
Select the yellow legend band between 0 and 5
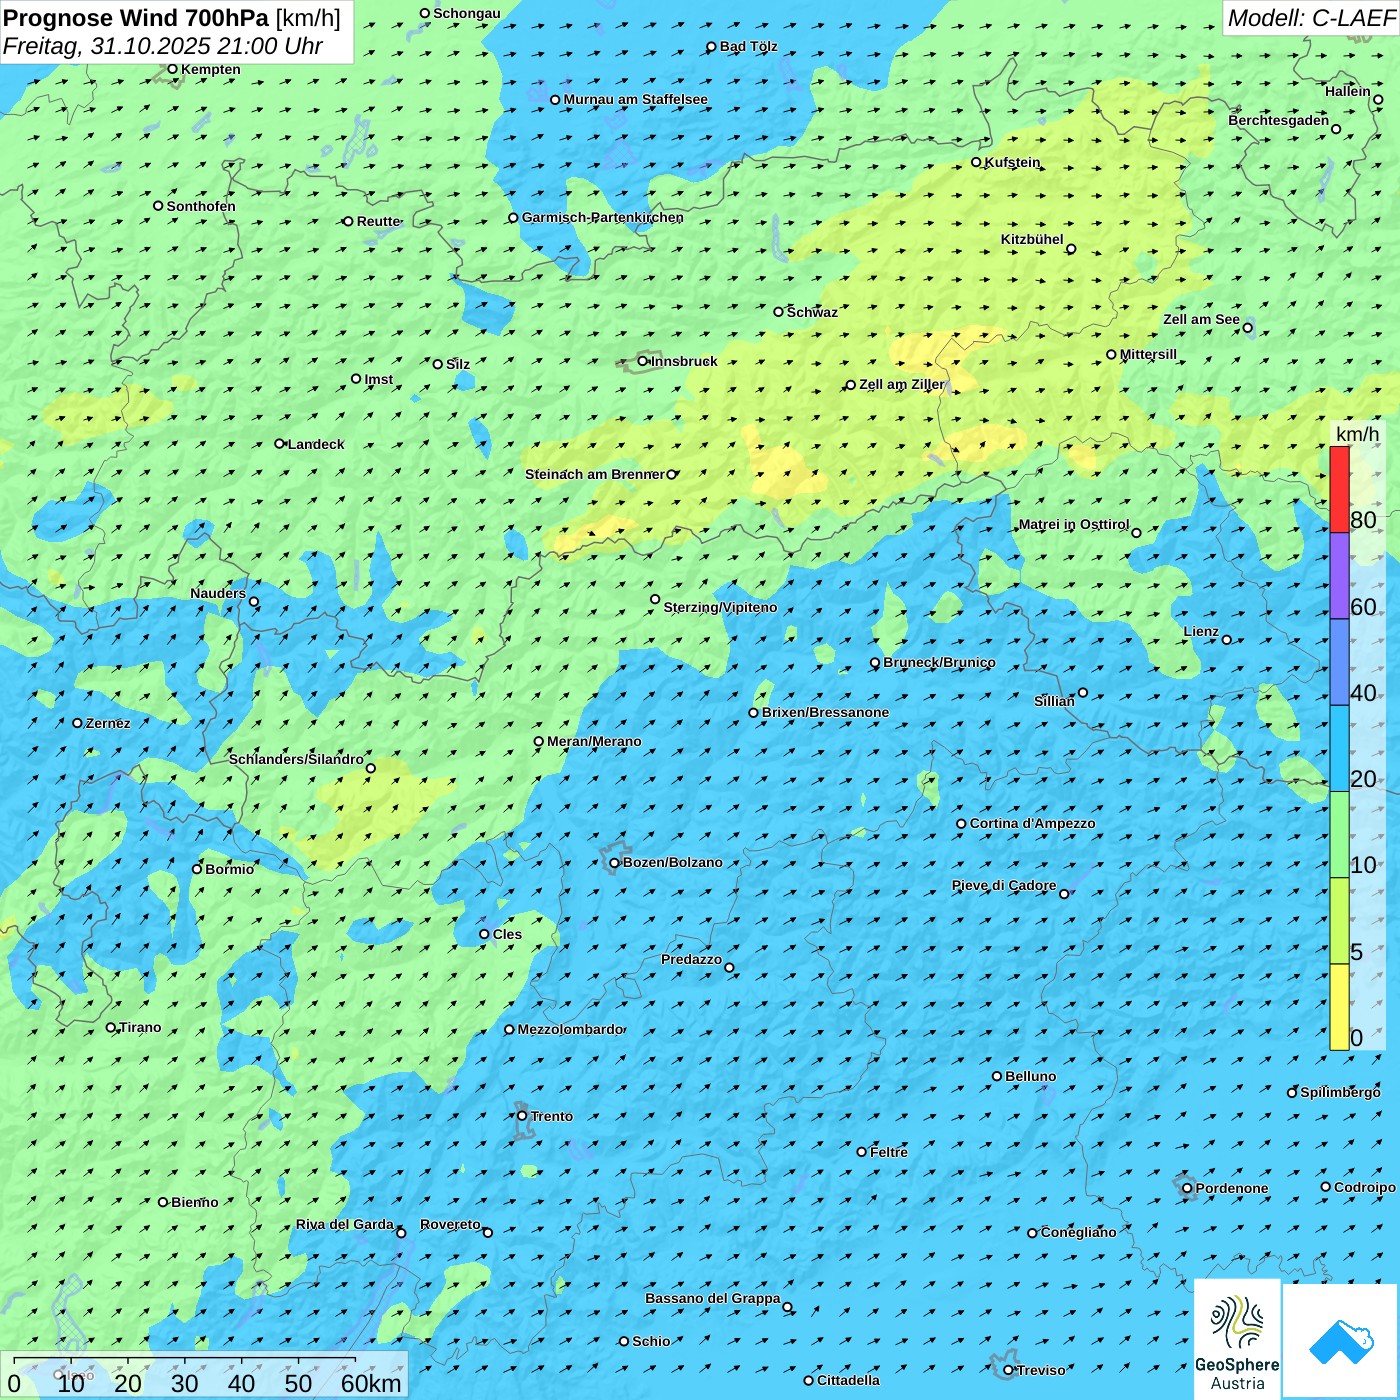point(1339,1007)
